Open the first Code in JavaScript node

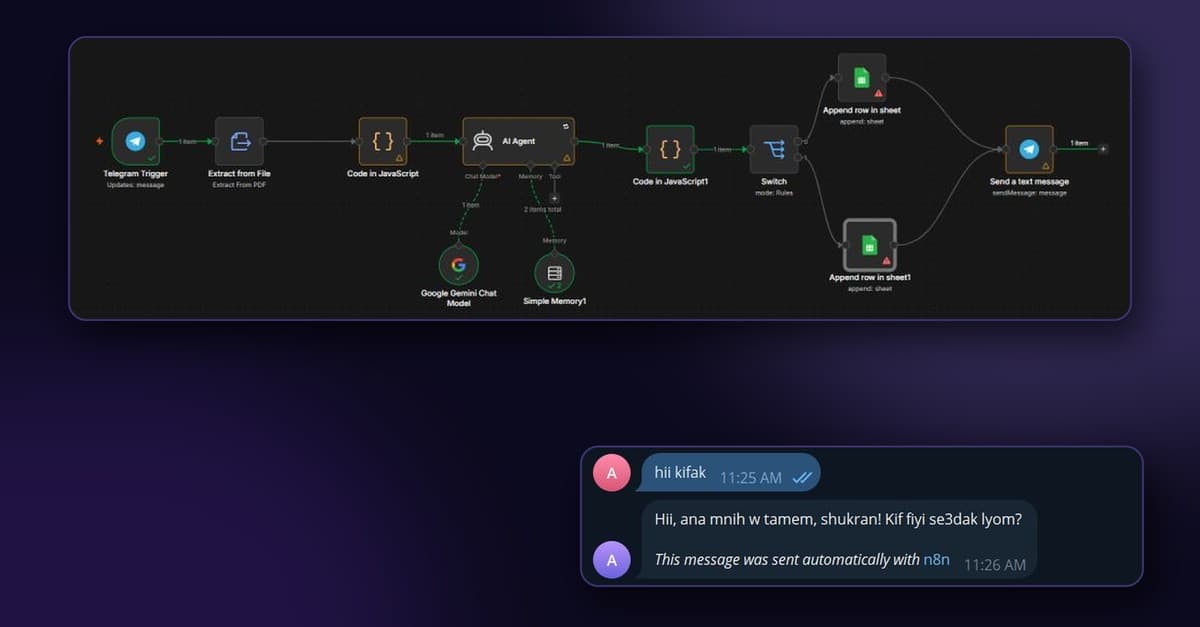(383, 142)
